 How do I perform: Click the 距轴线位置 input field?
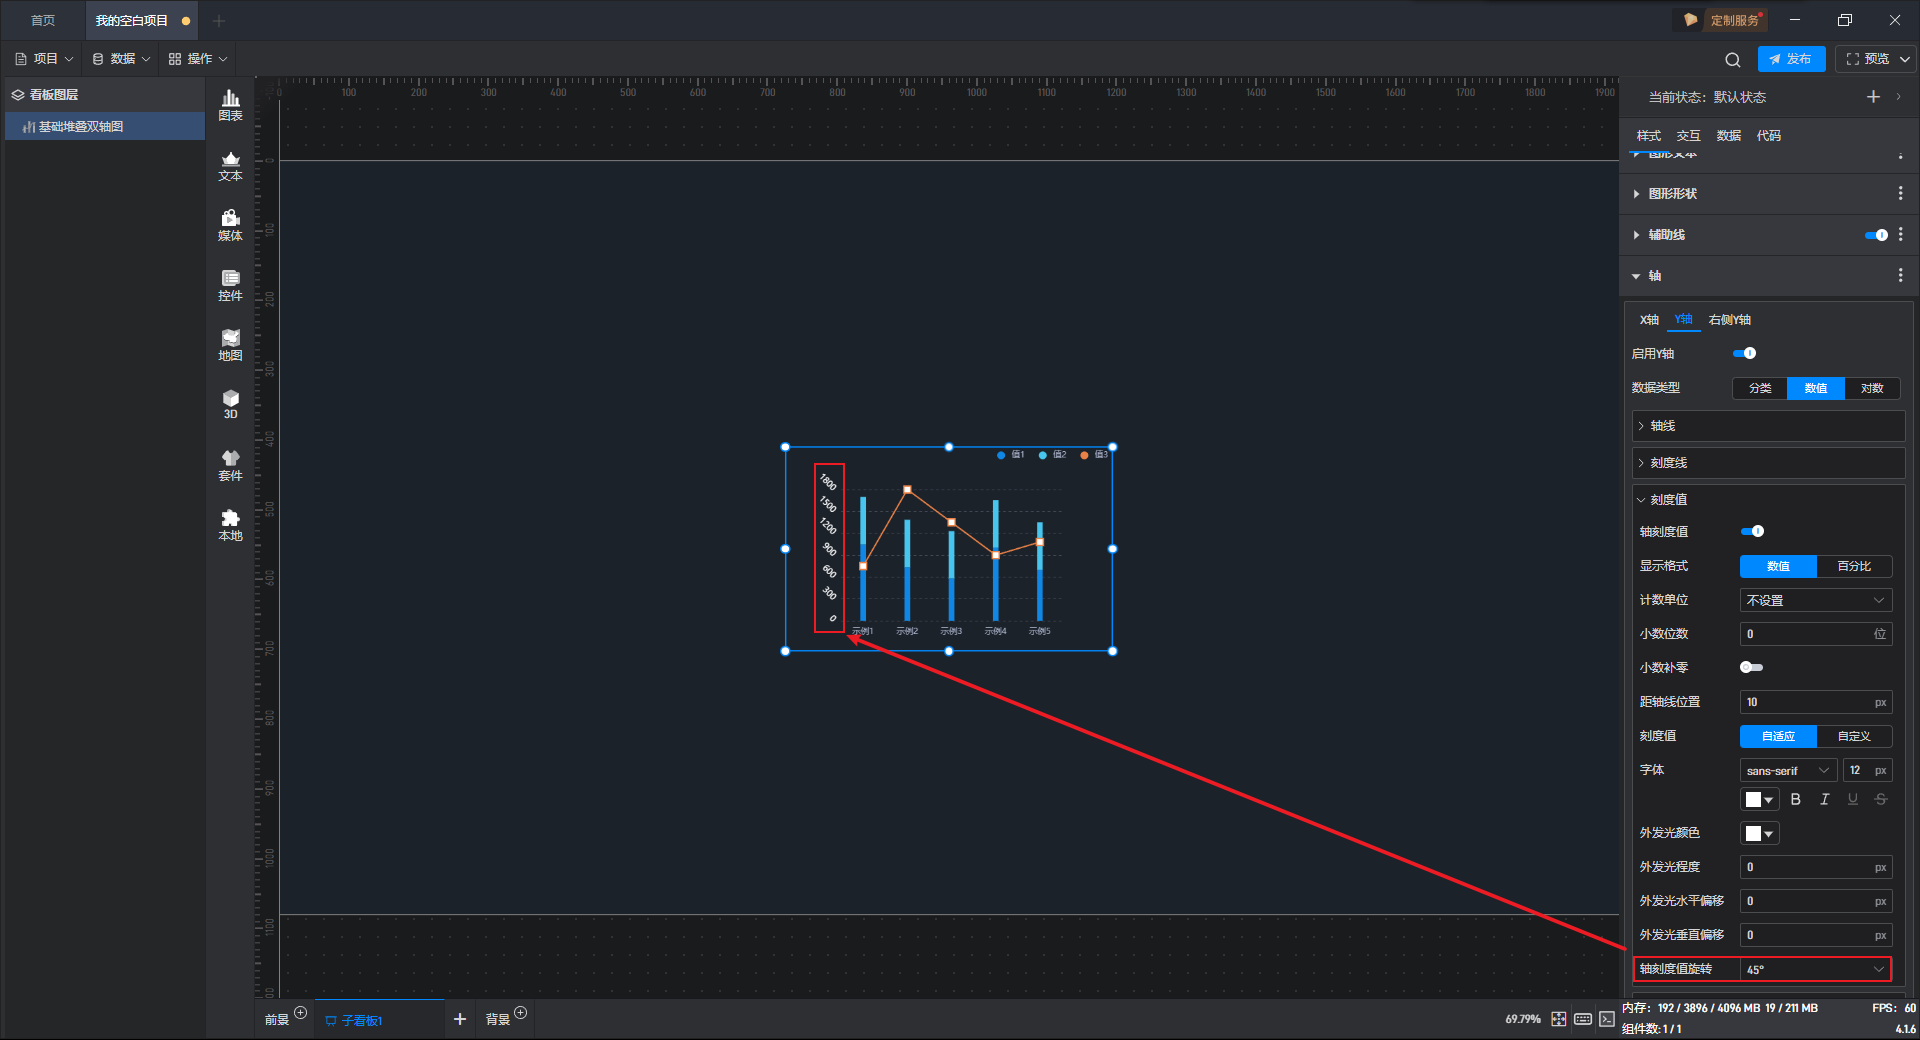click(1816, 702)
